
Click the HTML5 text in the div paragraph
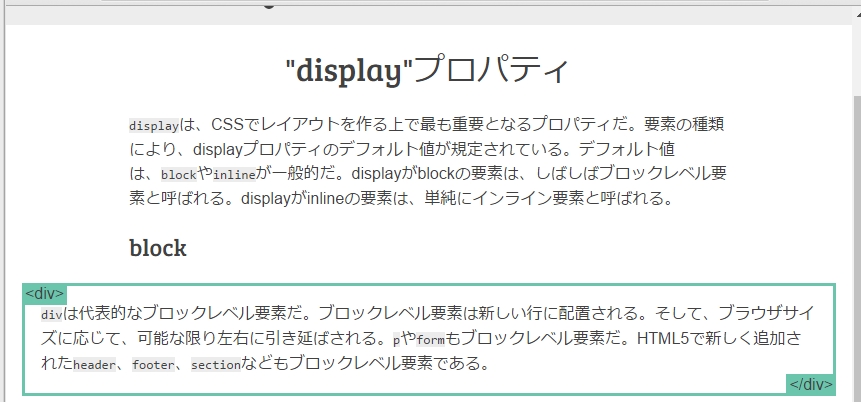[x=663, y=339]
